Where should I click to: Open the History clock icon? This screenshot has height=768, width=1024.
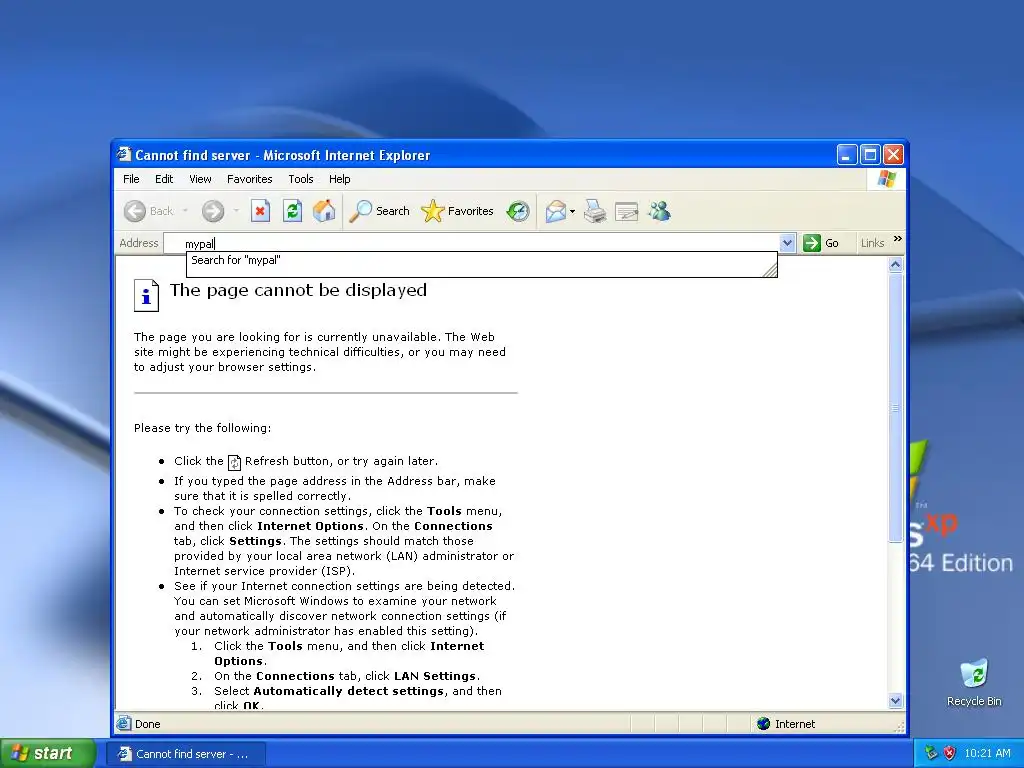point(518,211)
